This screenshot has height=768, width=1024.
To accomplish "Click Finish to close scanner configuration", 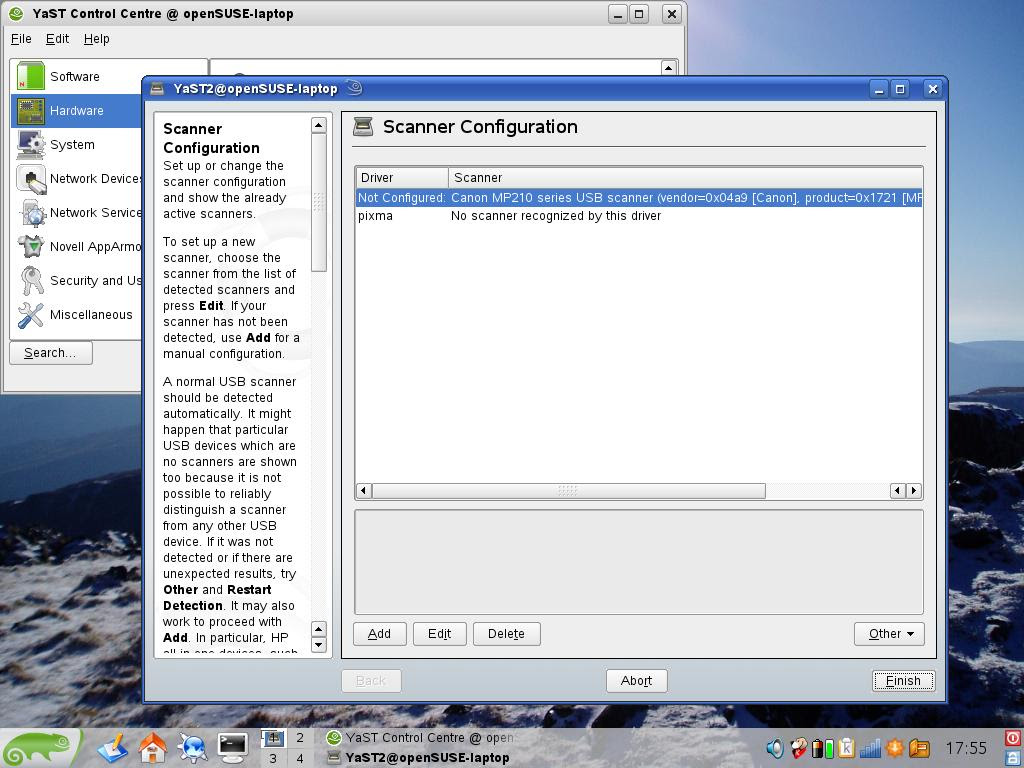I will (x=903, y=680).
